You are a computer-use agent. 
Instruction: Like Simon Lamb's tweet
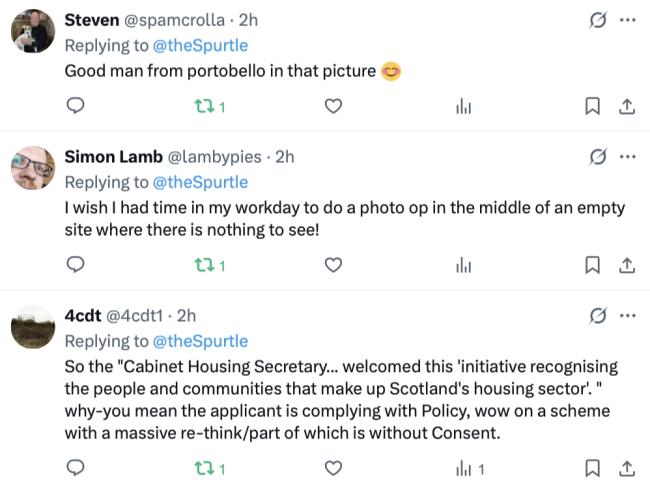(x=334, y=265)
